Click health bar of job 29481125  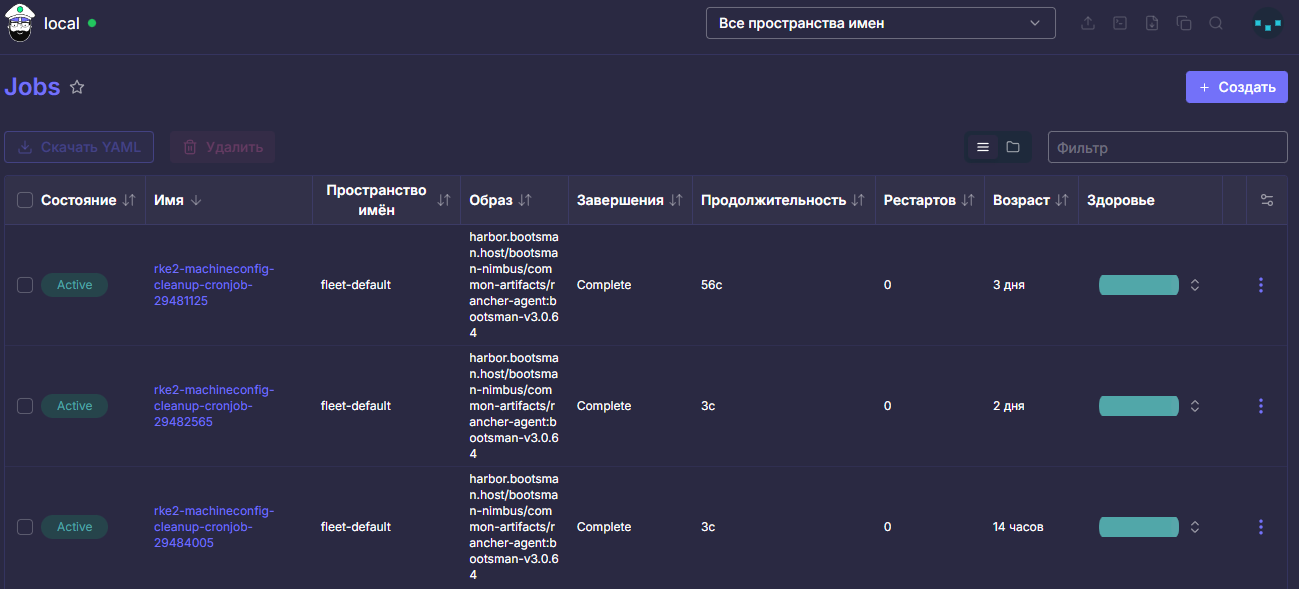point(1139,285)
